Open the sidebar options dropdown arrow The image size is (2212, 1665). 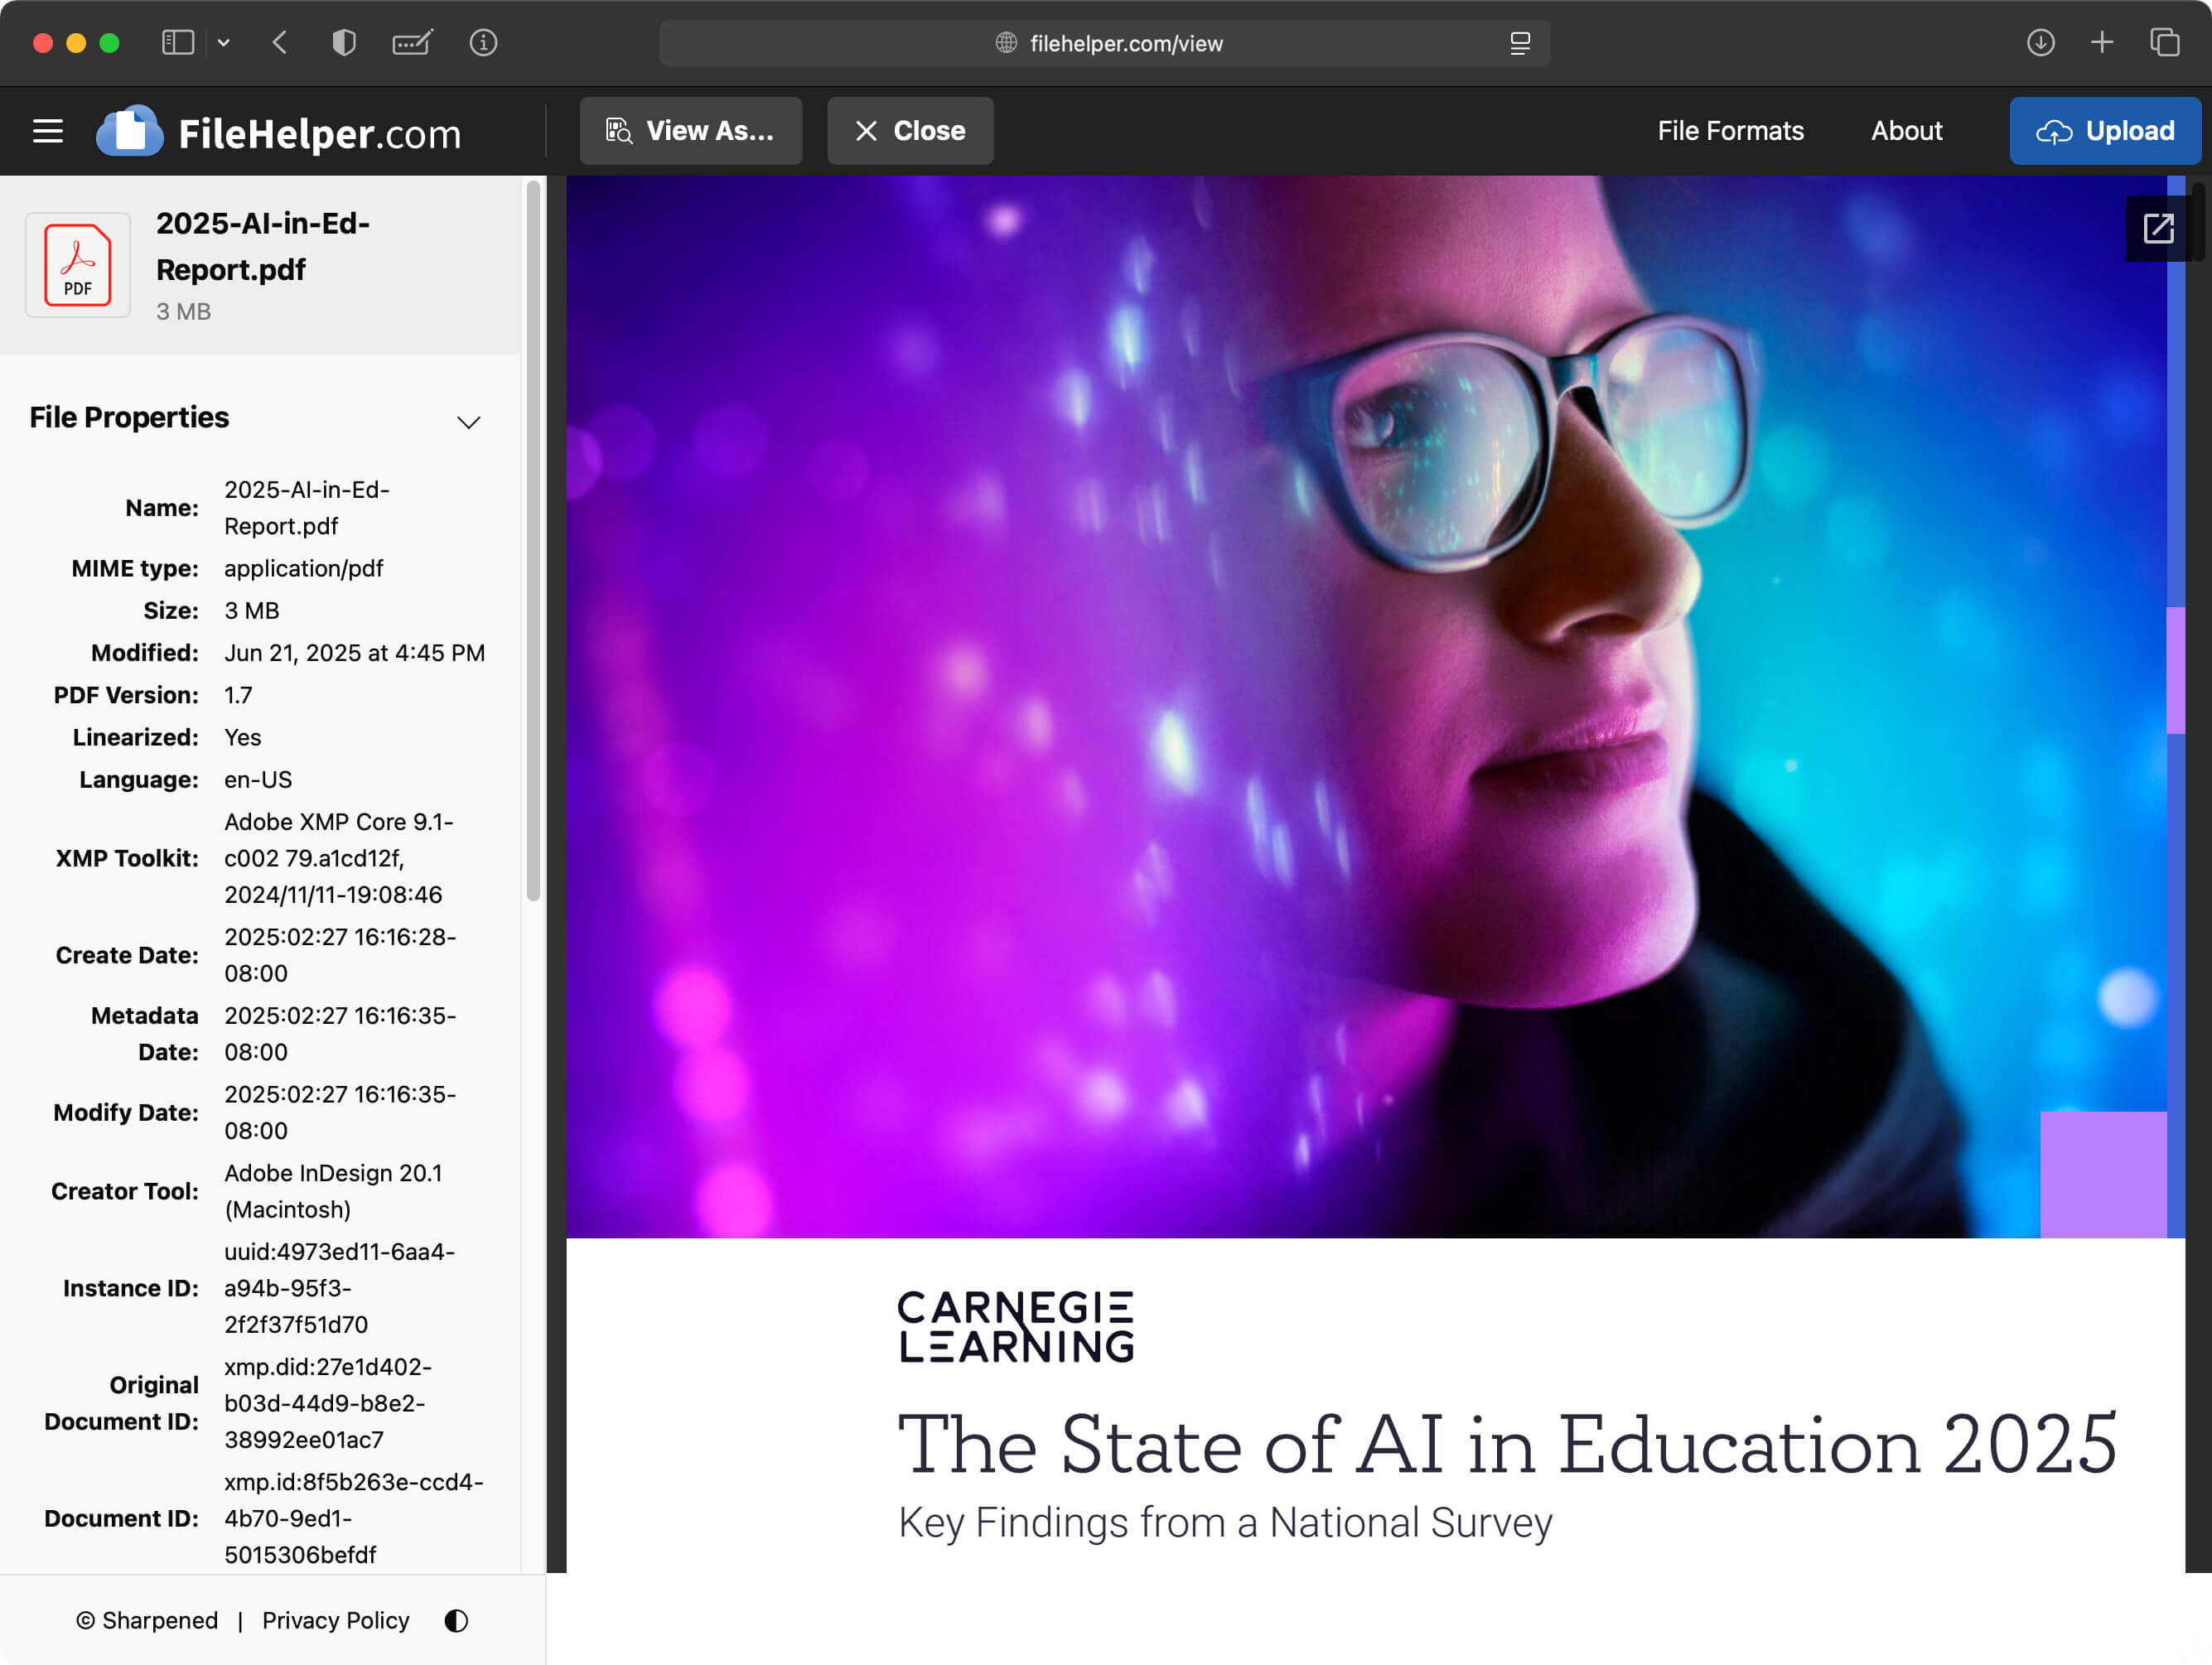(224, 43)
